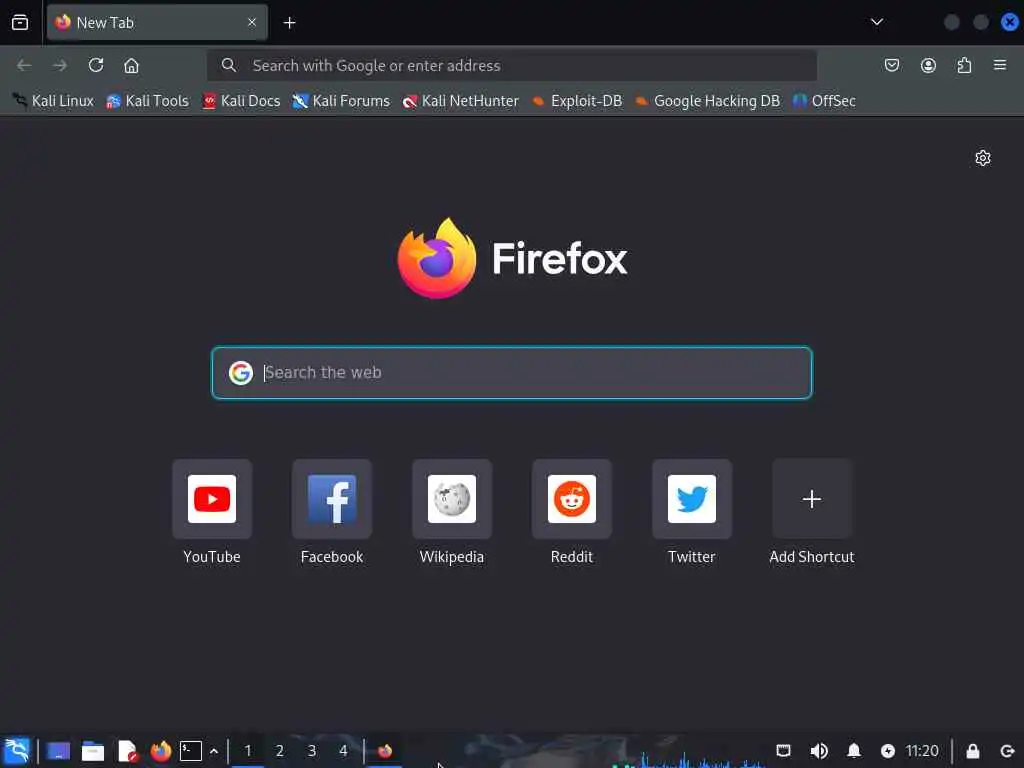Open the Extensions puzzle icon
This screenshot has height=768, width=1024.
[x=965, y=65]
